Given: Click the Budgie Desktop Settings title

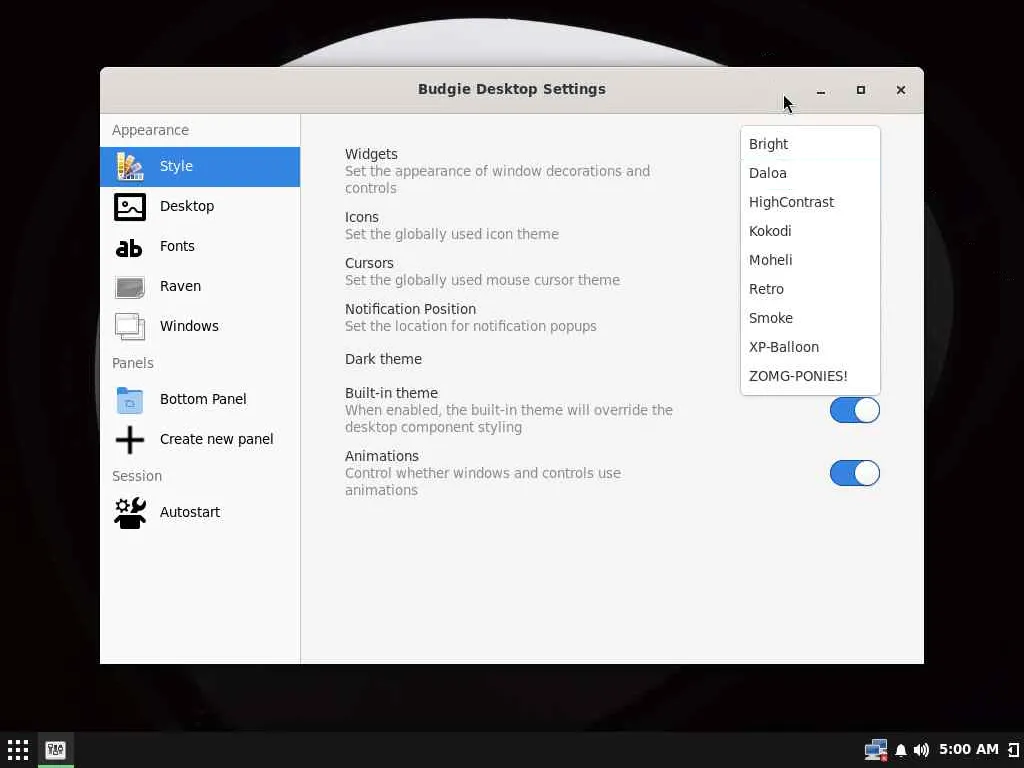Looking at the screenshot, I should click(512, 89).
